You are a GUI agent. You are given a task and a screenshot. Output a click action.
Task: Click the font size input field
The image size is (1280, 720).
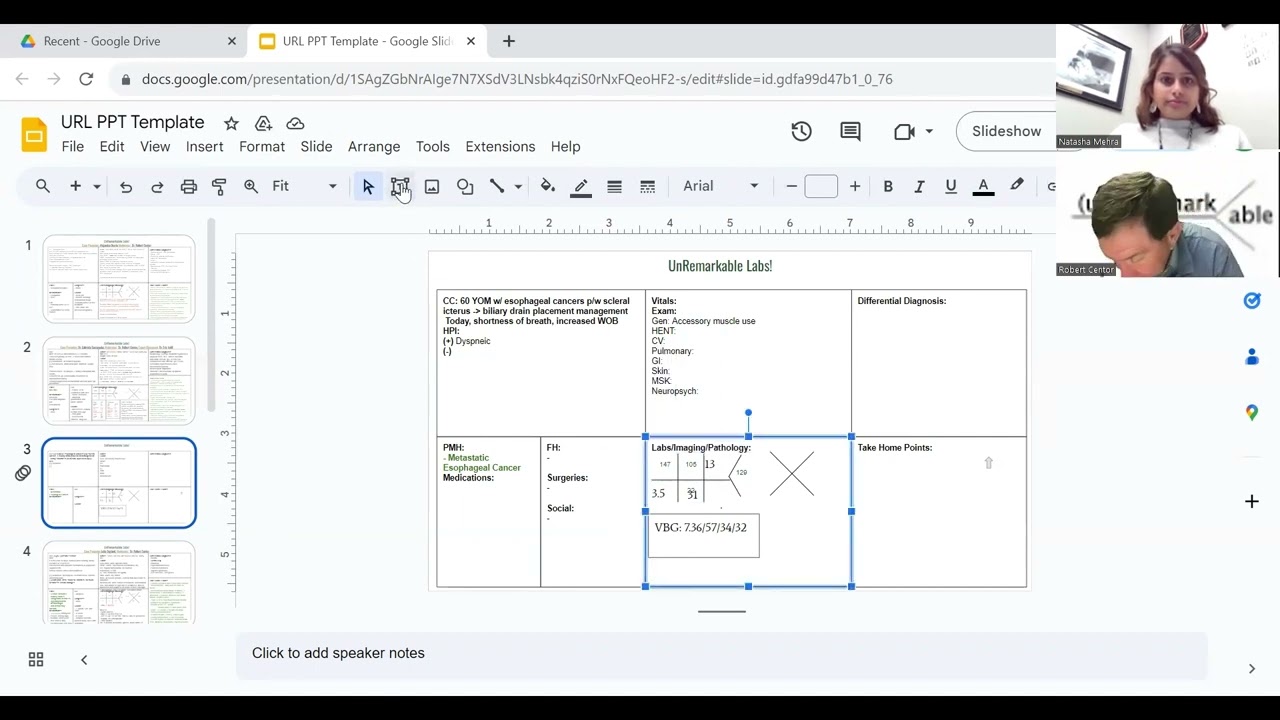pyautogui.click(x=821, y=186)
